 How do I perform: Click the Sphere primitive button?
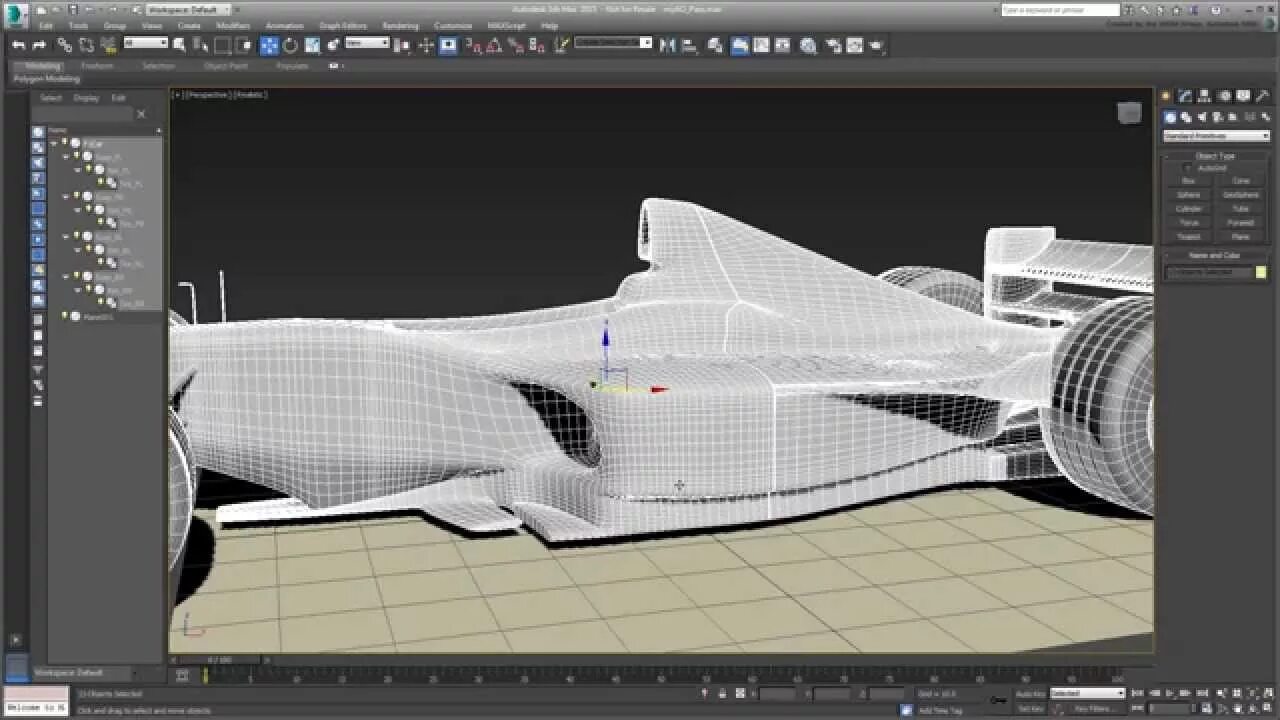1189,195
